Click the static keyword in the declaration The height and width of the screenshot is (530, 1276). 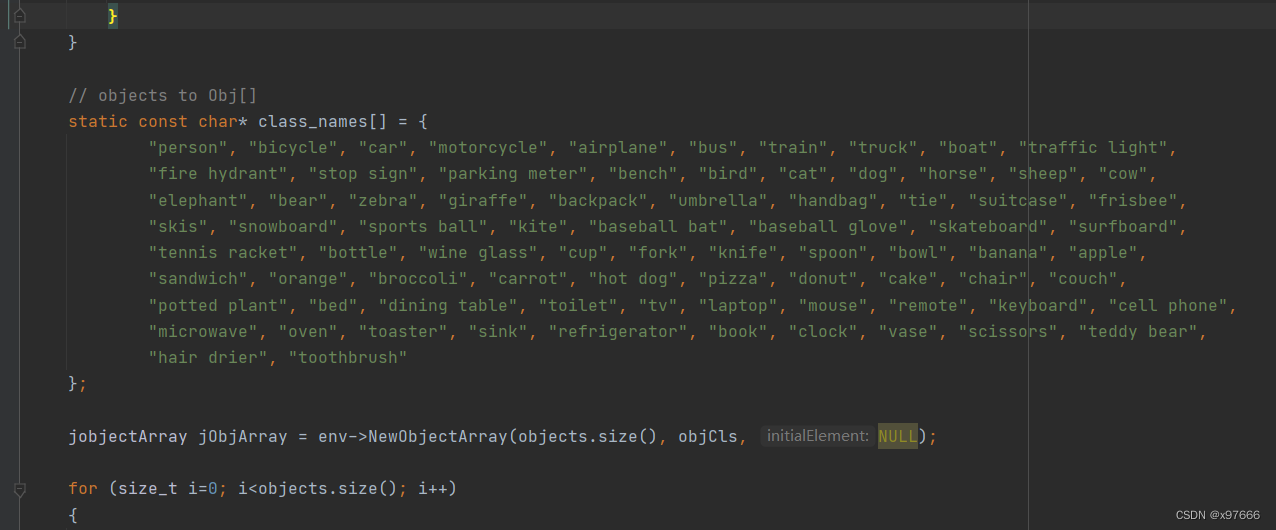pos(98,121)
